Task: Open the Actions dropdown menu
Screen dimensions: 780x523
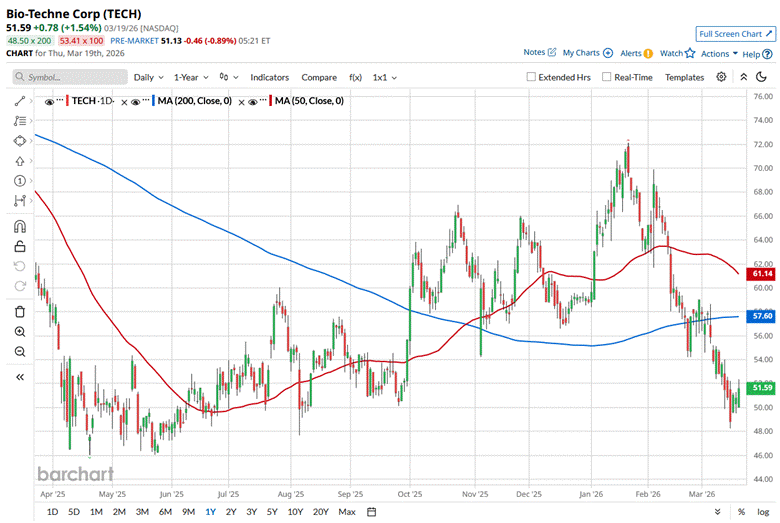Action: coord(719,53)
